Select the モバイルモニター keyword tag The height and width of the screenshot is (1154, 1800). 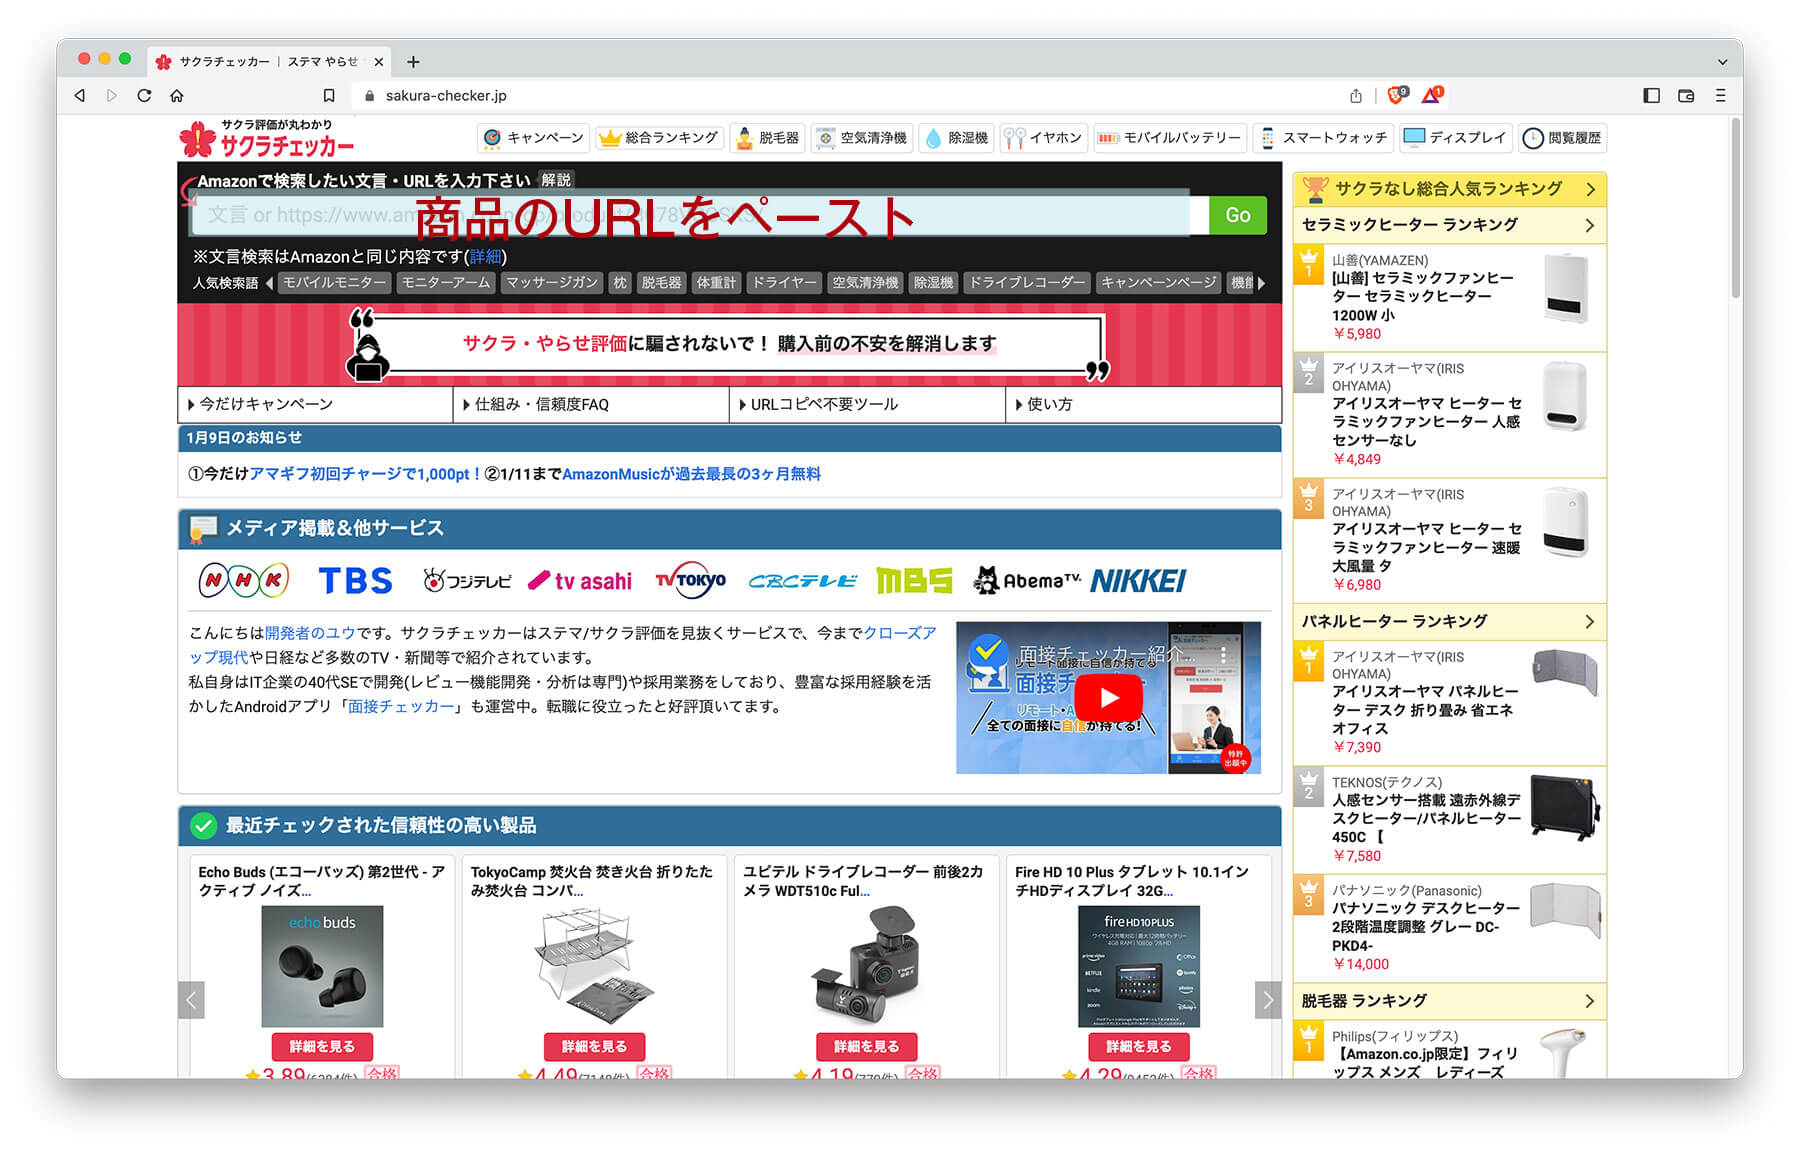click(334, 283)
